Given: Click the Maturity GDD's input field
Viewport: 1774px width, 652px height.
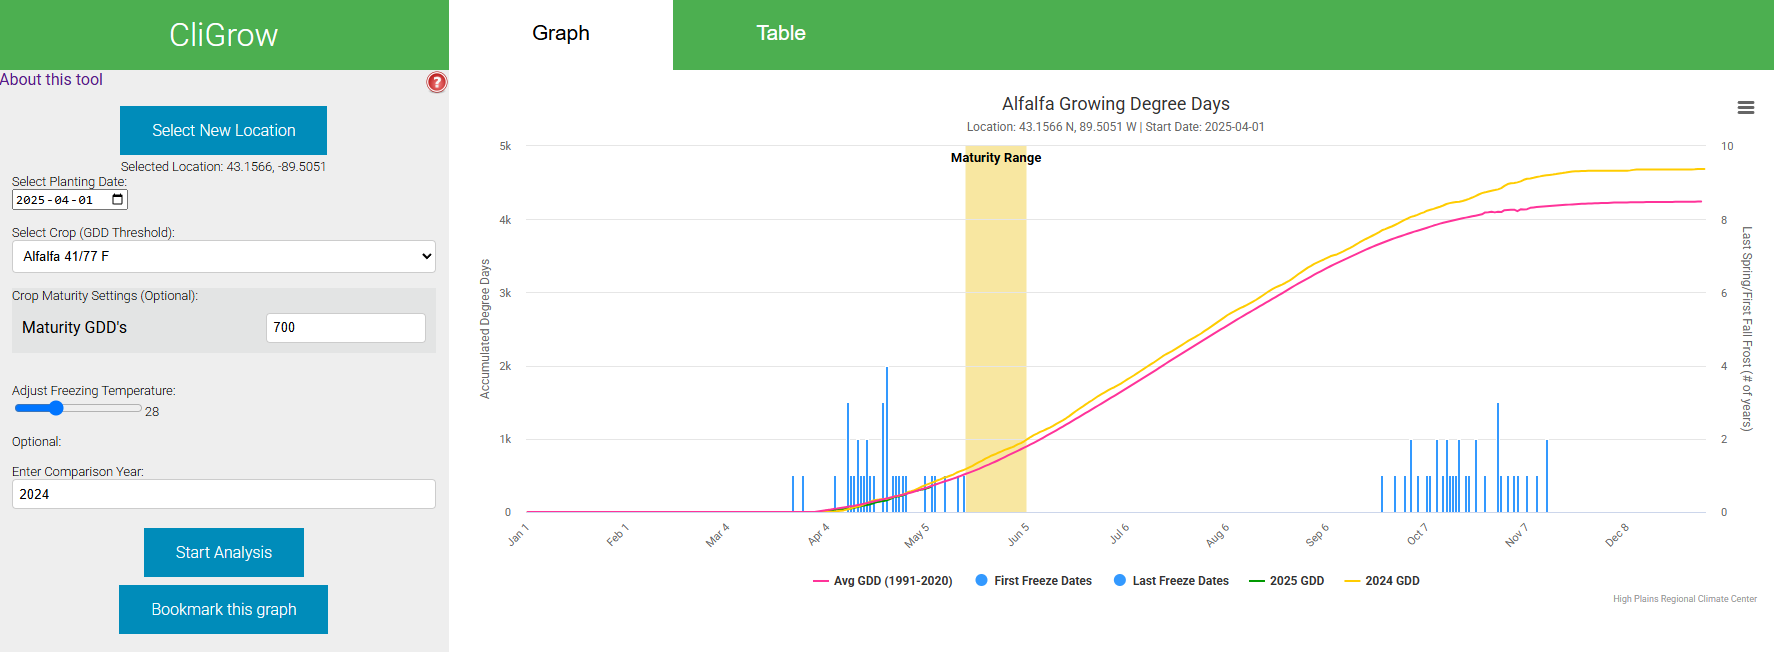Looking at the screenshot, I should point(345,328).
